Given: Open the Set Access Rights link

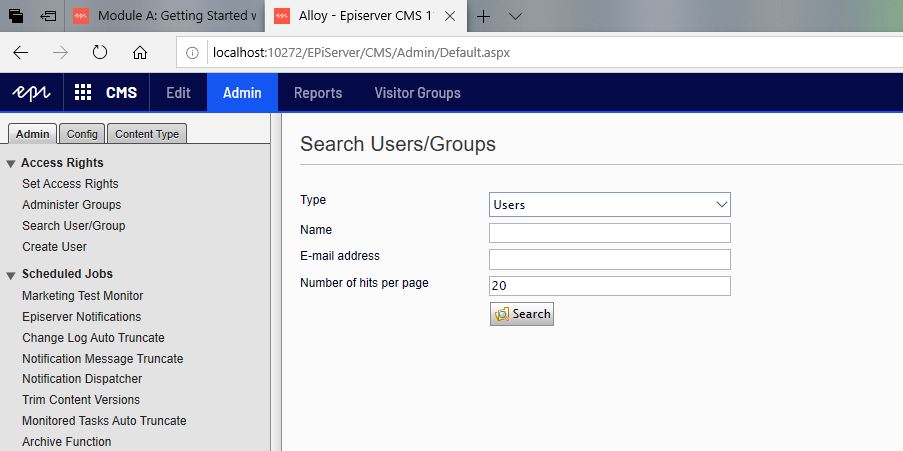Looking at the screenshot, I should tap(70, 184).
